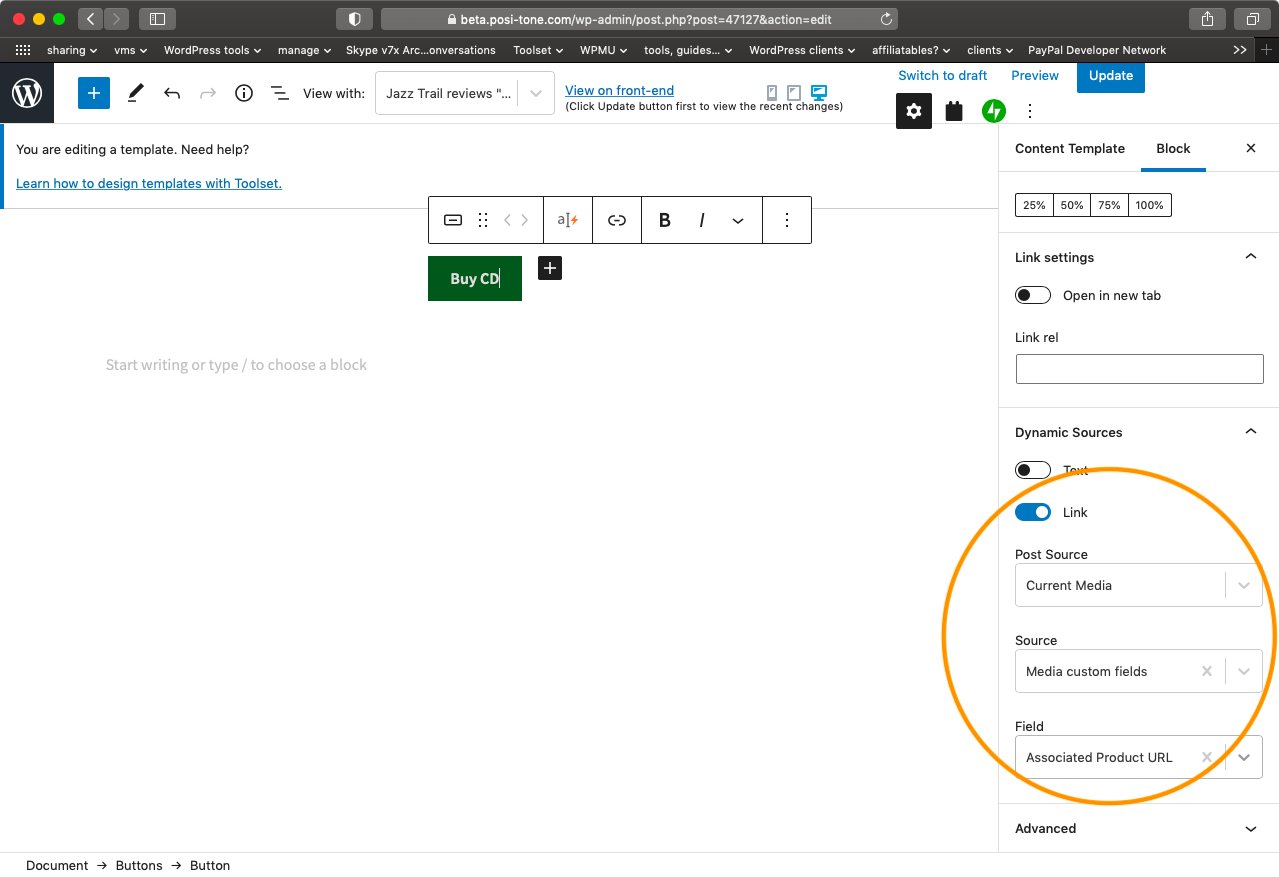1279x877 pixels.
Task: Collapse the Link settings section
Action: tap(1250, 257)
